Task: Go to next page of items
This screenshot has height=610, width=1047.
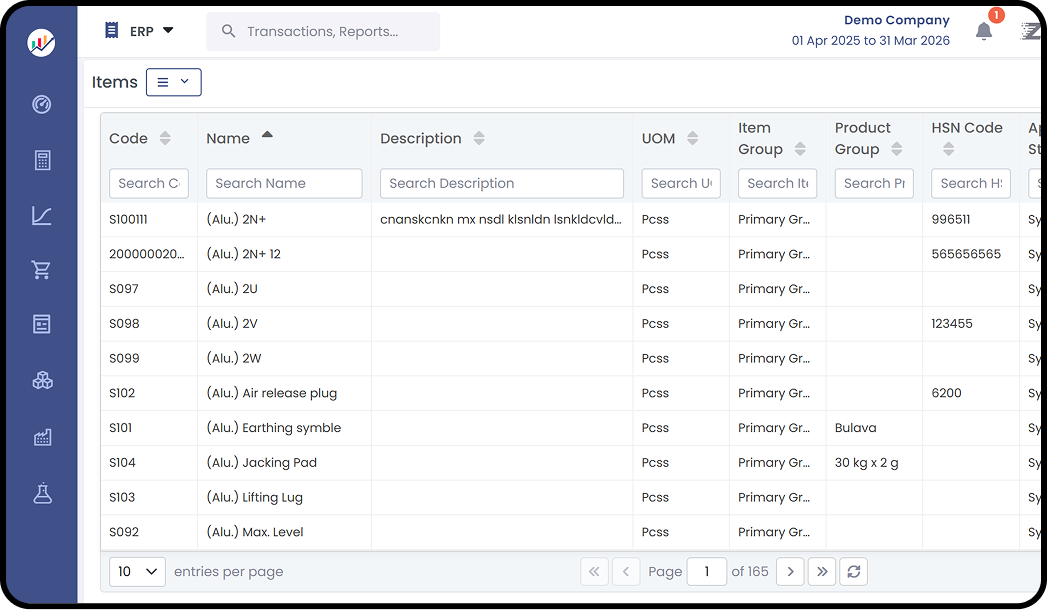Action: pos(790,571)
